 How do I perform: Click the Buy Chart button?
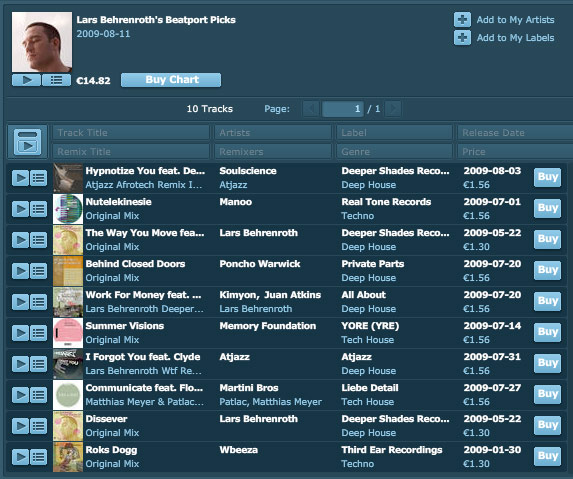click(171, 80)
